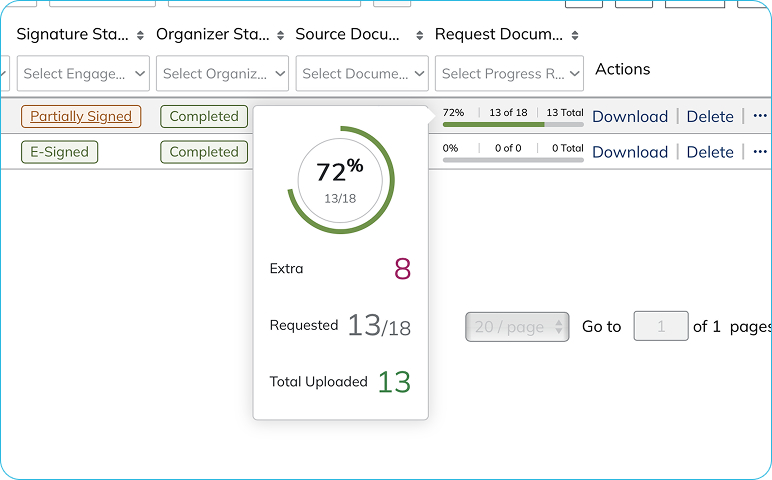Click the '13 Total' progress label
772x480 pixels.
565,113
